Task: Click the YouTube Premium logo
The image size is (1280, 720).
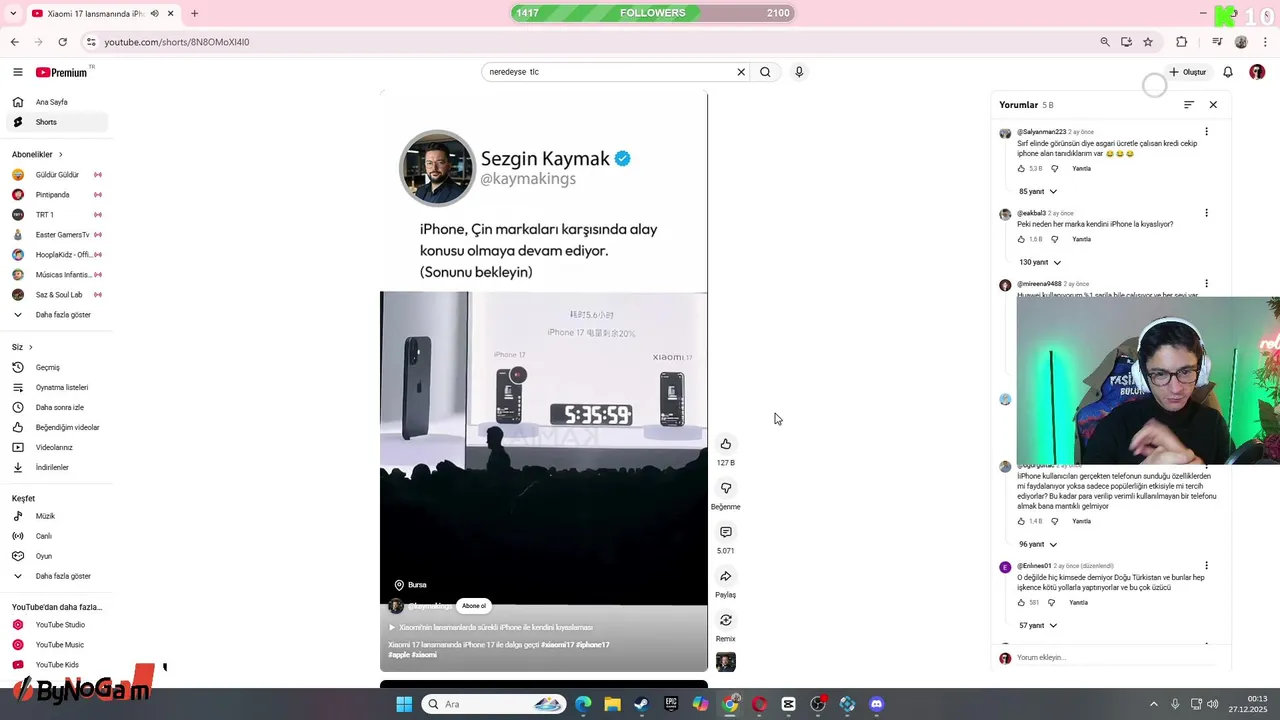Action: [x=63, y=72]
